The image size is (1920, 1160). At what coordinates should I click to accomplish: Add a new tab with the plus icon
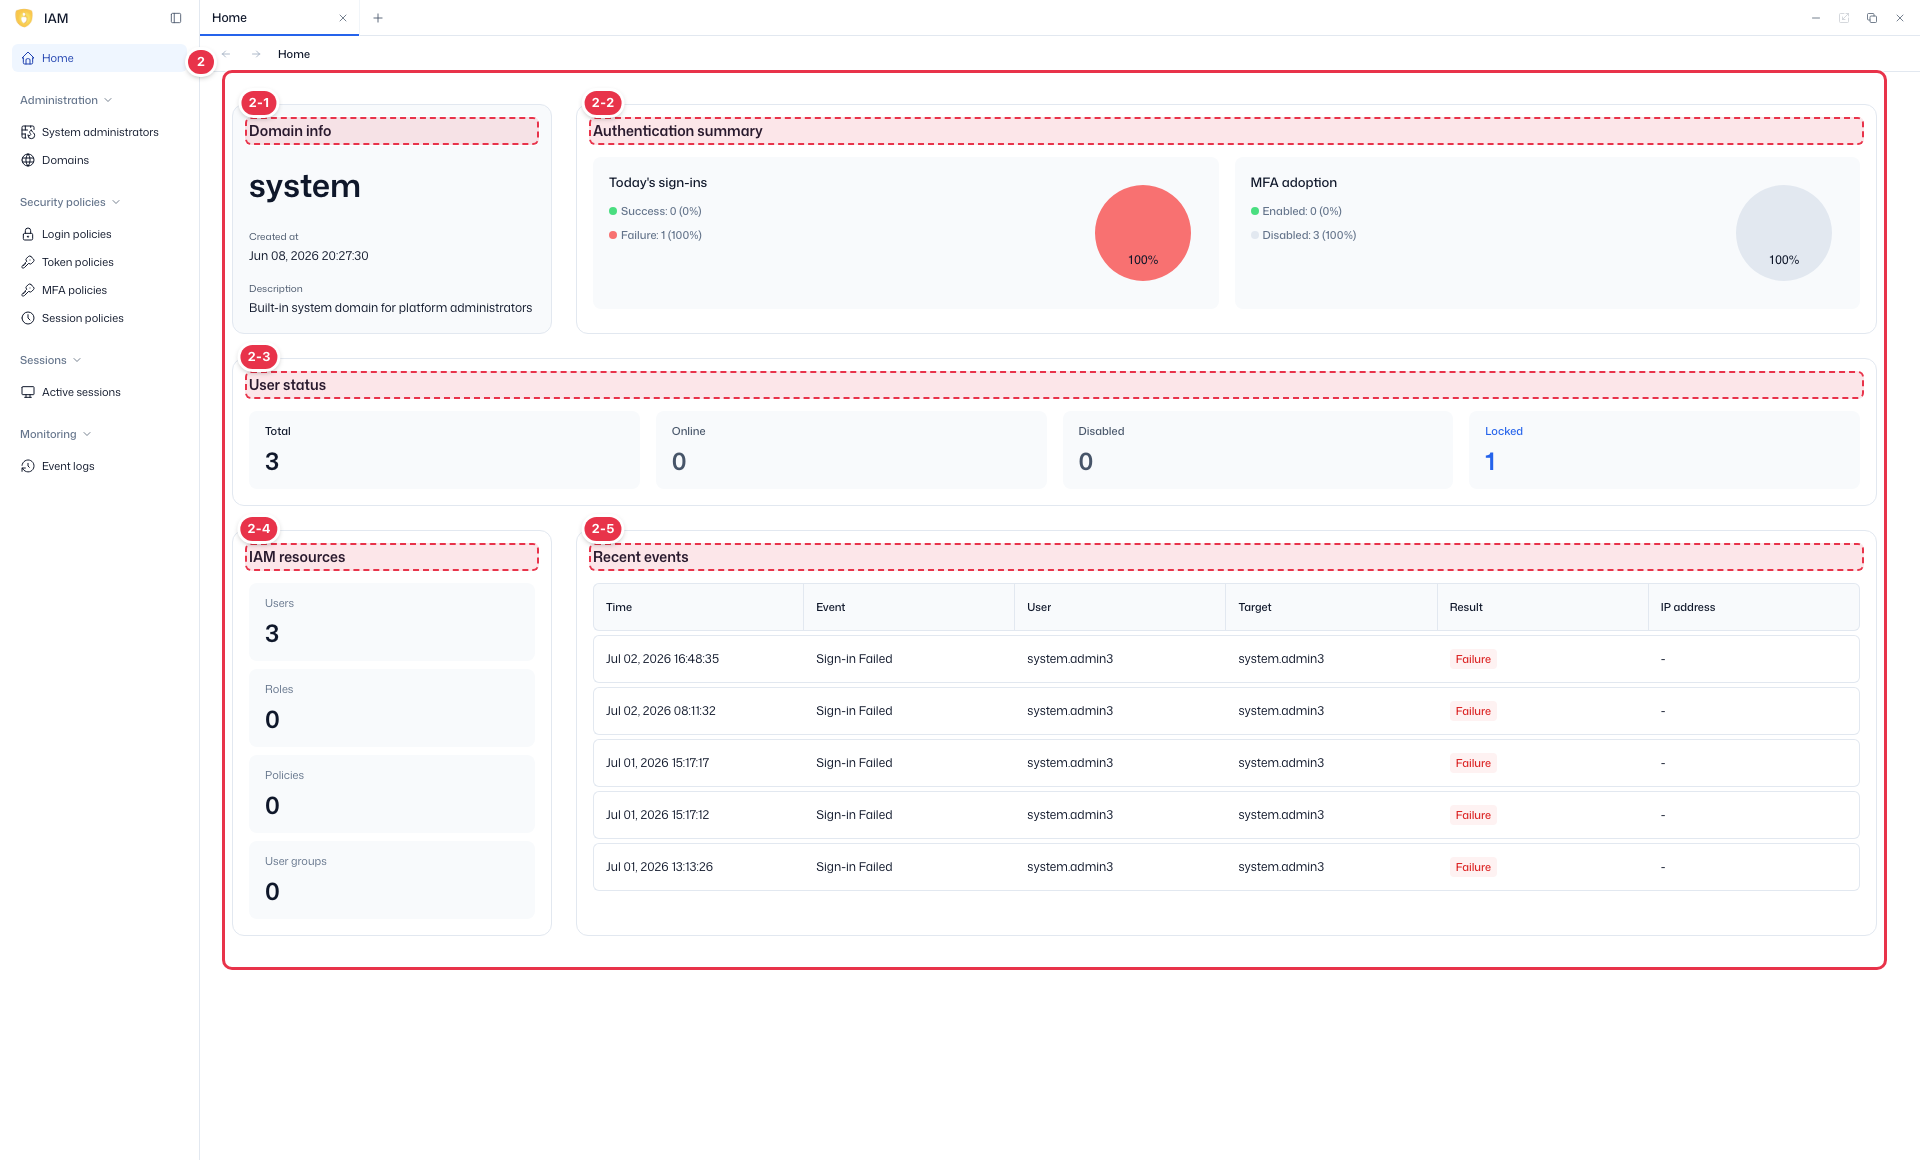[378, 18]
